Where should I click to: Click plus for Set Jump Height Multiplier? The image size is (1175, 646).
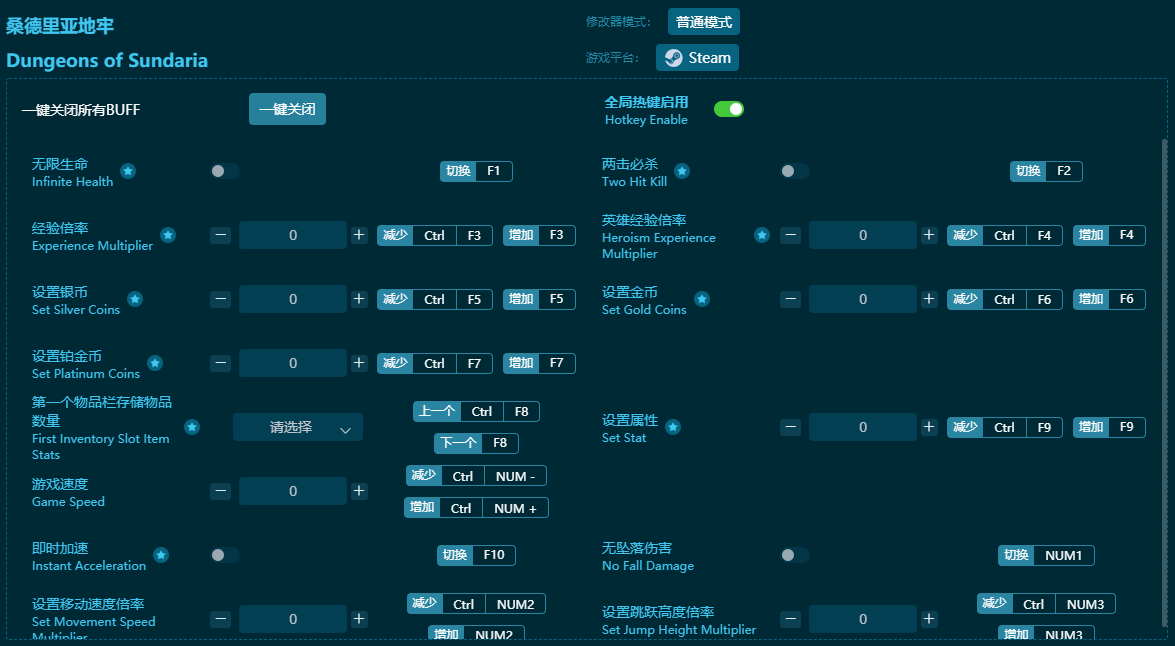point(929,619)
